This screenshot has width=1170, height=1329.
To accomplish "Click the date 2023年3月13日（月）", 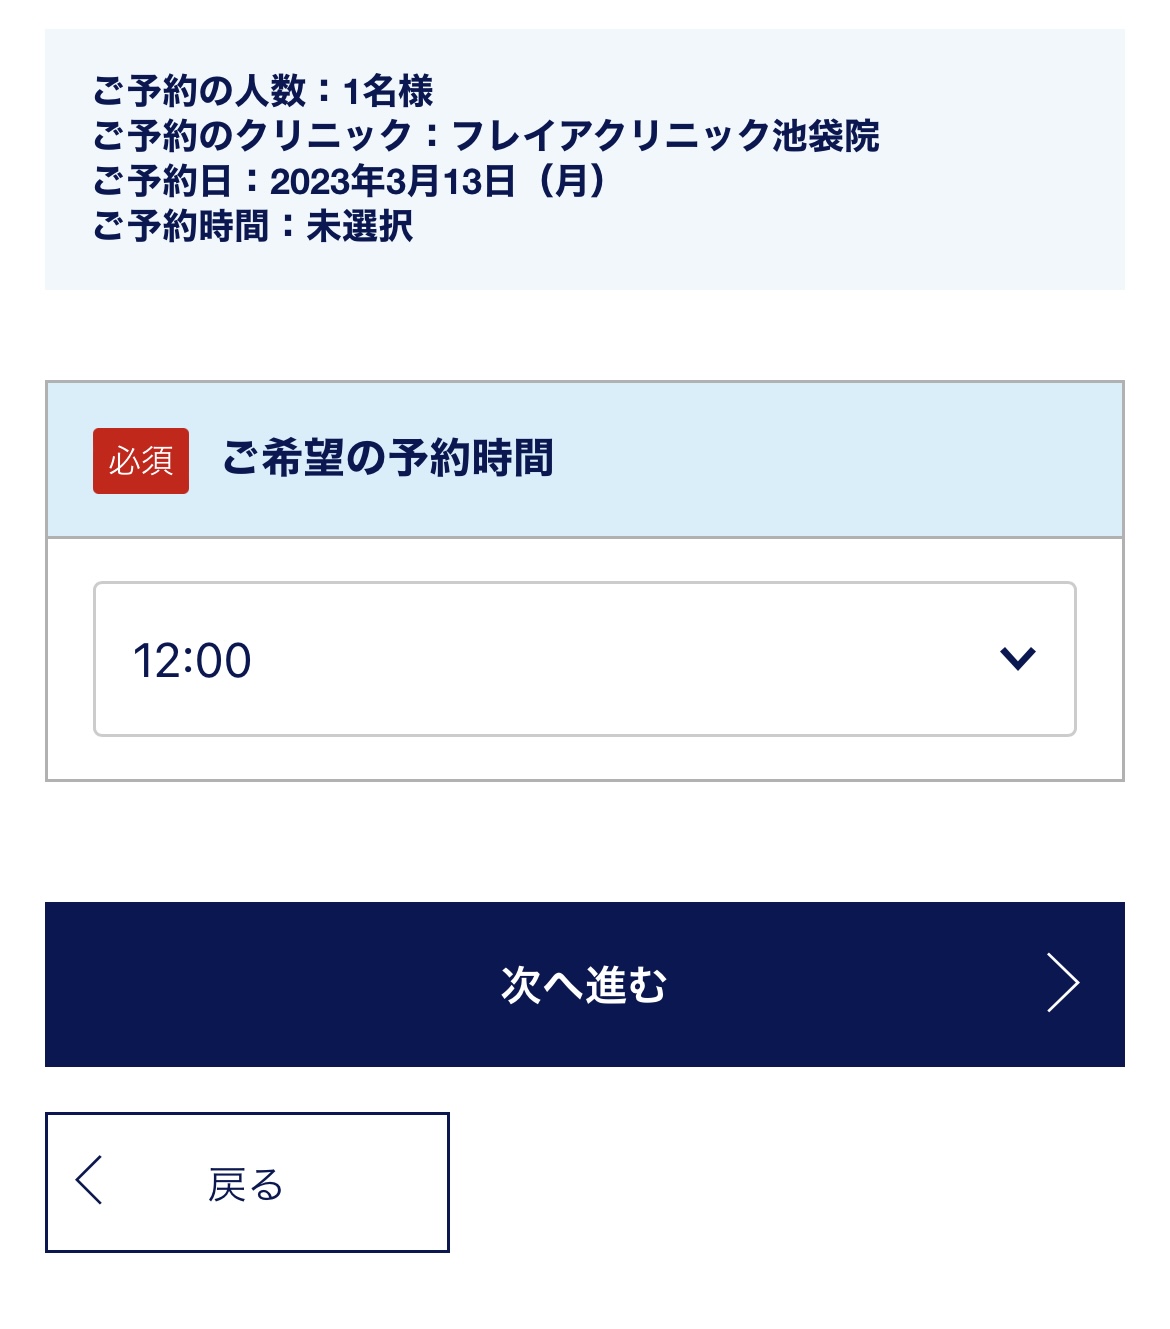I will pyautogui.click(x=438, y=181).
